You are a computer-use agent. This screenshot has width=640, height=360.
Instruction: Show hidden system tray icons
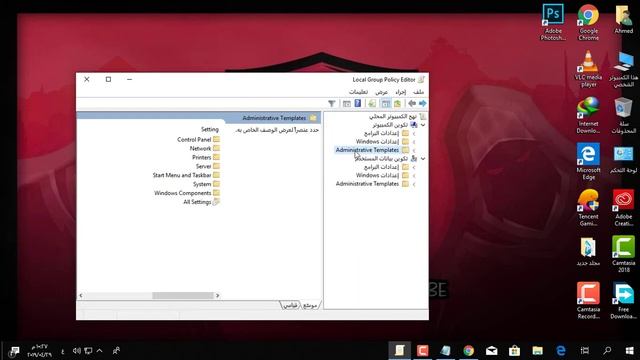coord(100,351)
